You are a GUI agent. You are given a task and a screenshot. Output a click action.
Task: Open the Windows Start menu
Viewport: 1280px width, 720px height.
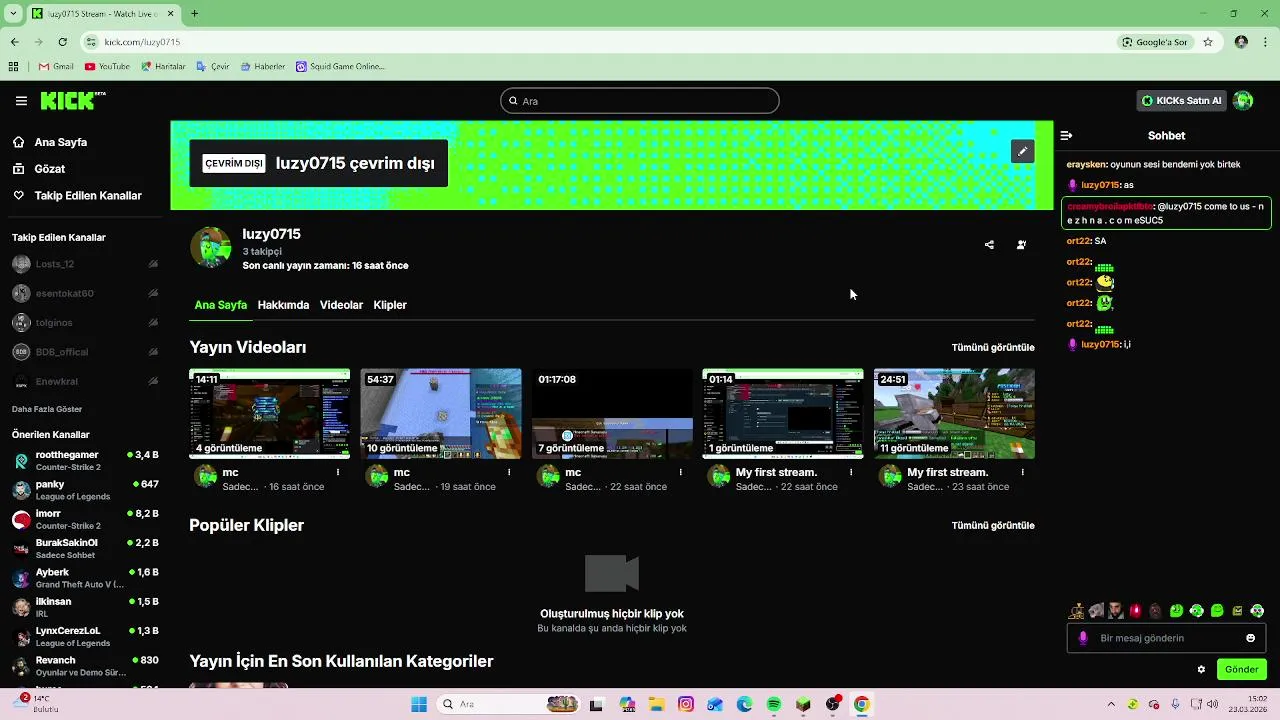pos(418,704)
